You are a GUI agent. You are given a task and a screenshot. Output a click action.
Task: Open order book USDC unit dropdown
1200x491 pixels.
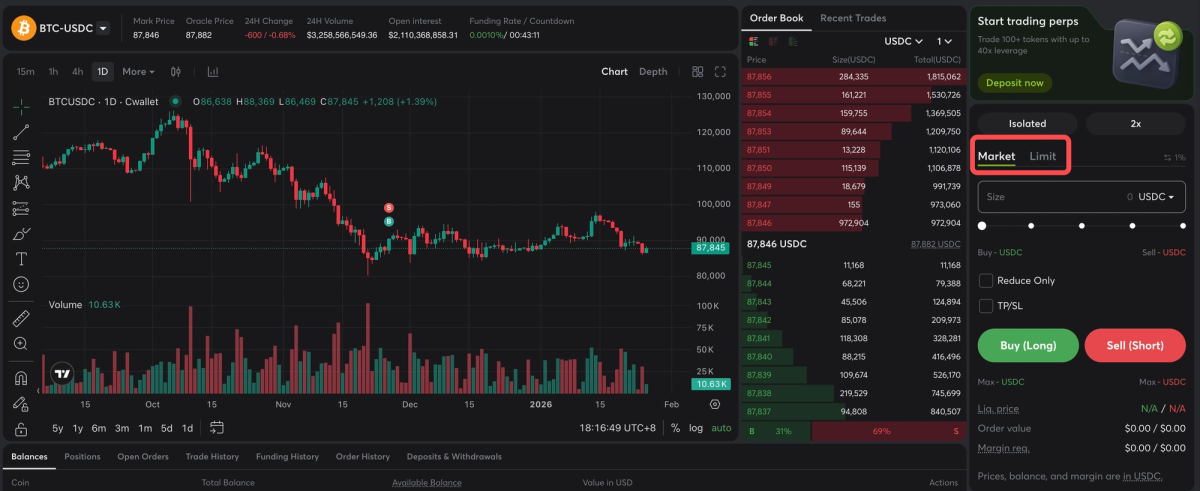pyautogui.click(x=905, y=41)
